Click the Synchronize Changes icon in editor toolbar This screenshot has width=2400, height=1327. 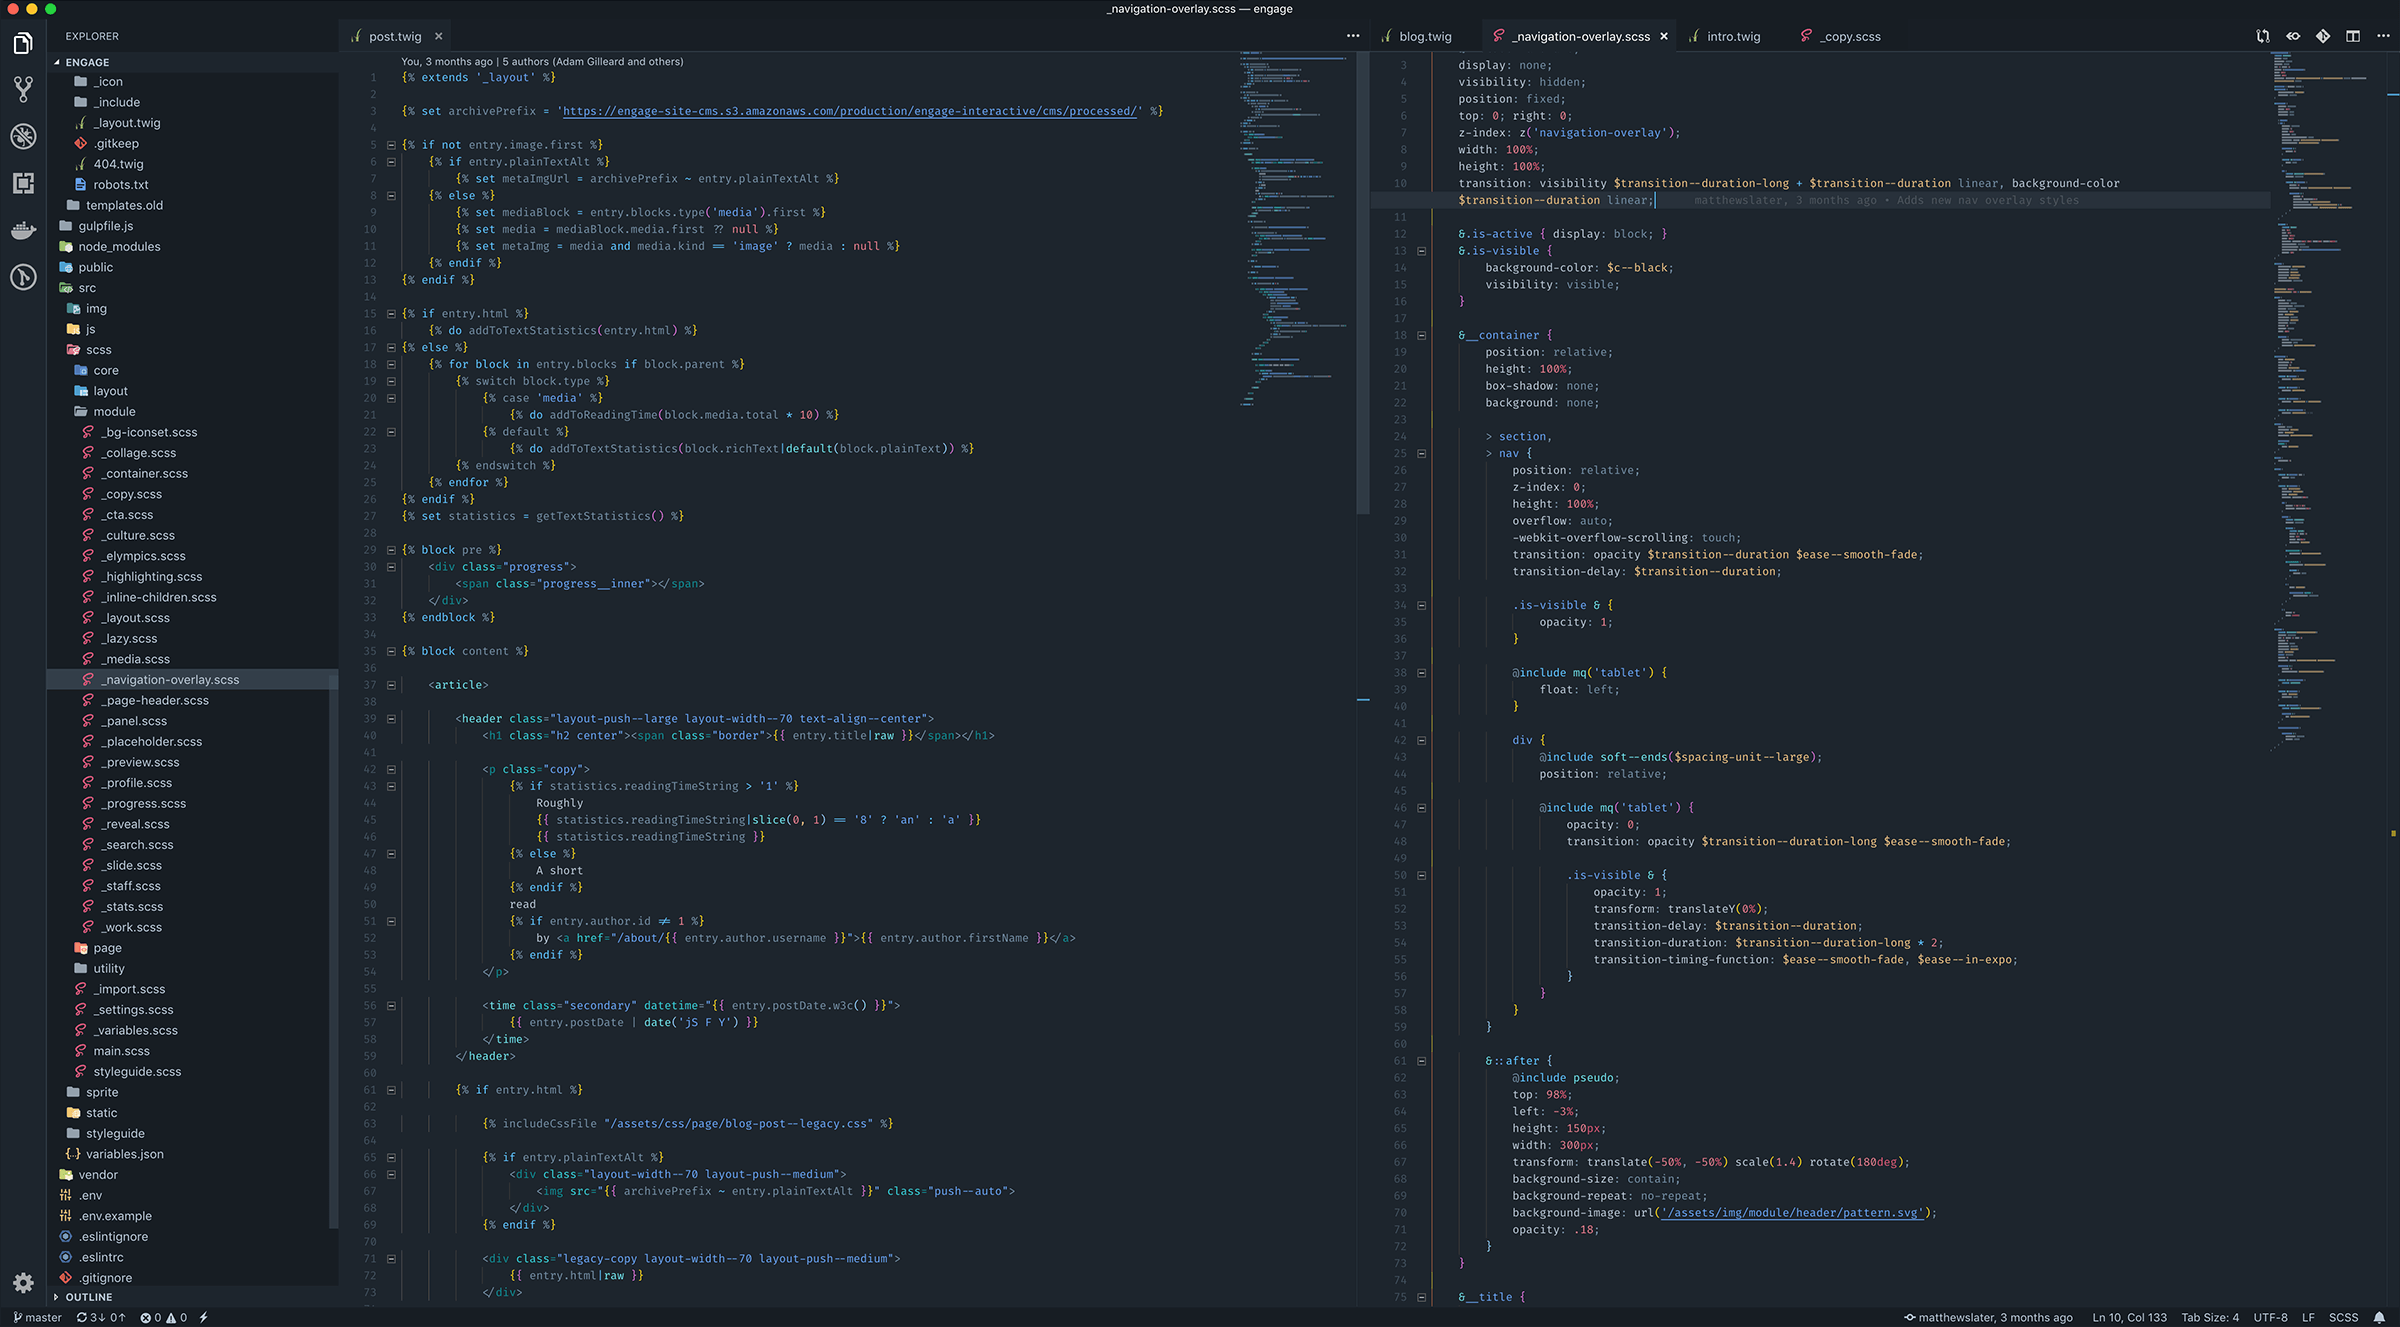coord(2262,36)
